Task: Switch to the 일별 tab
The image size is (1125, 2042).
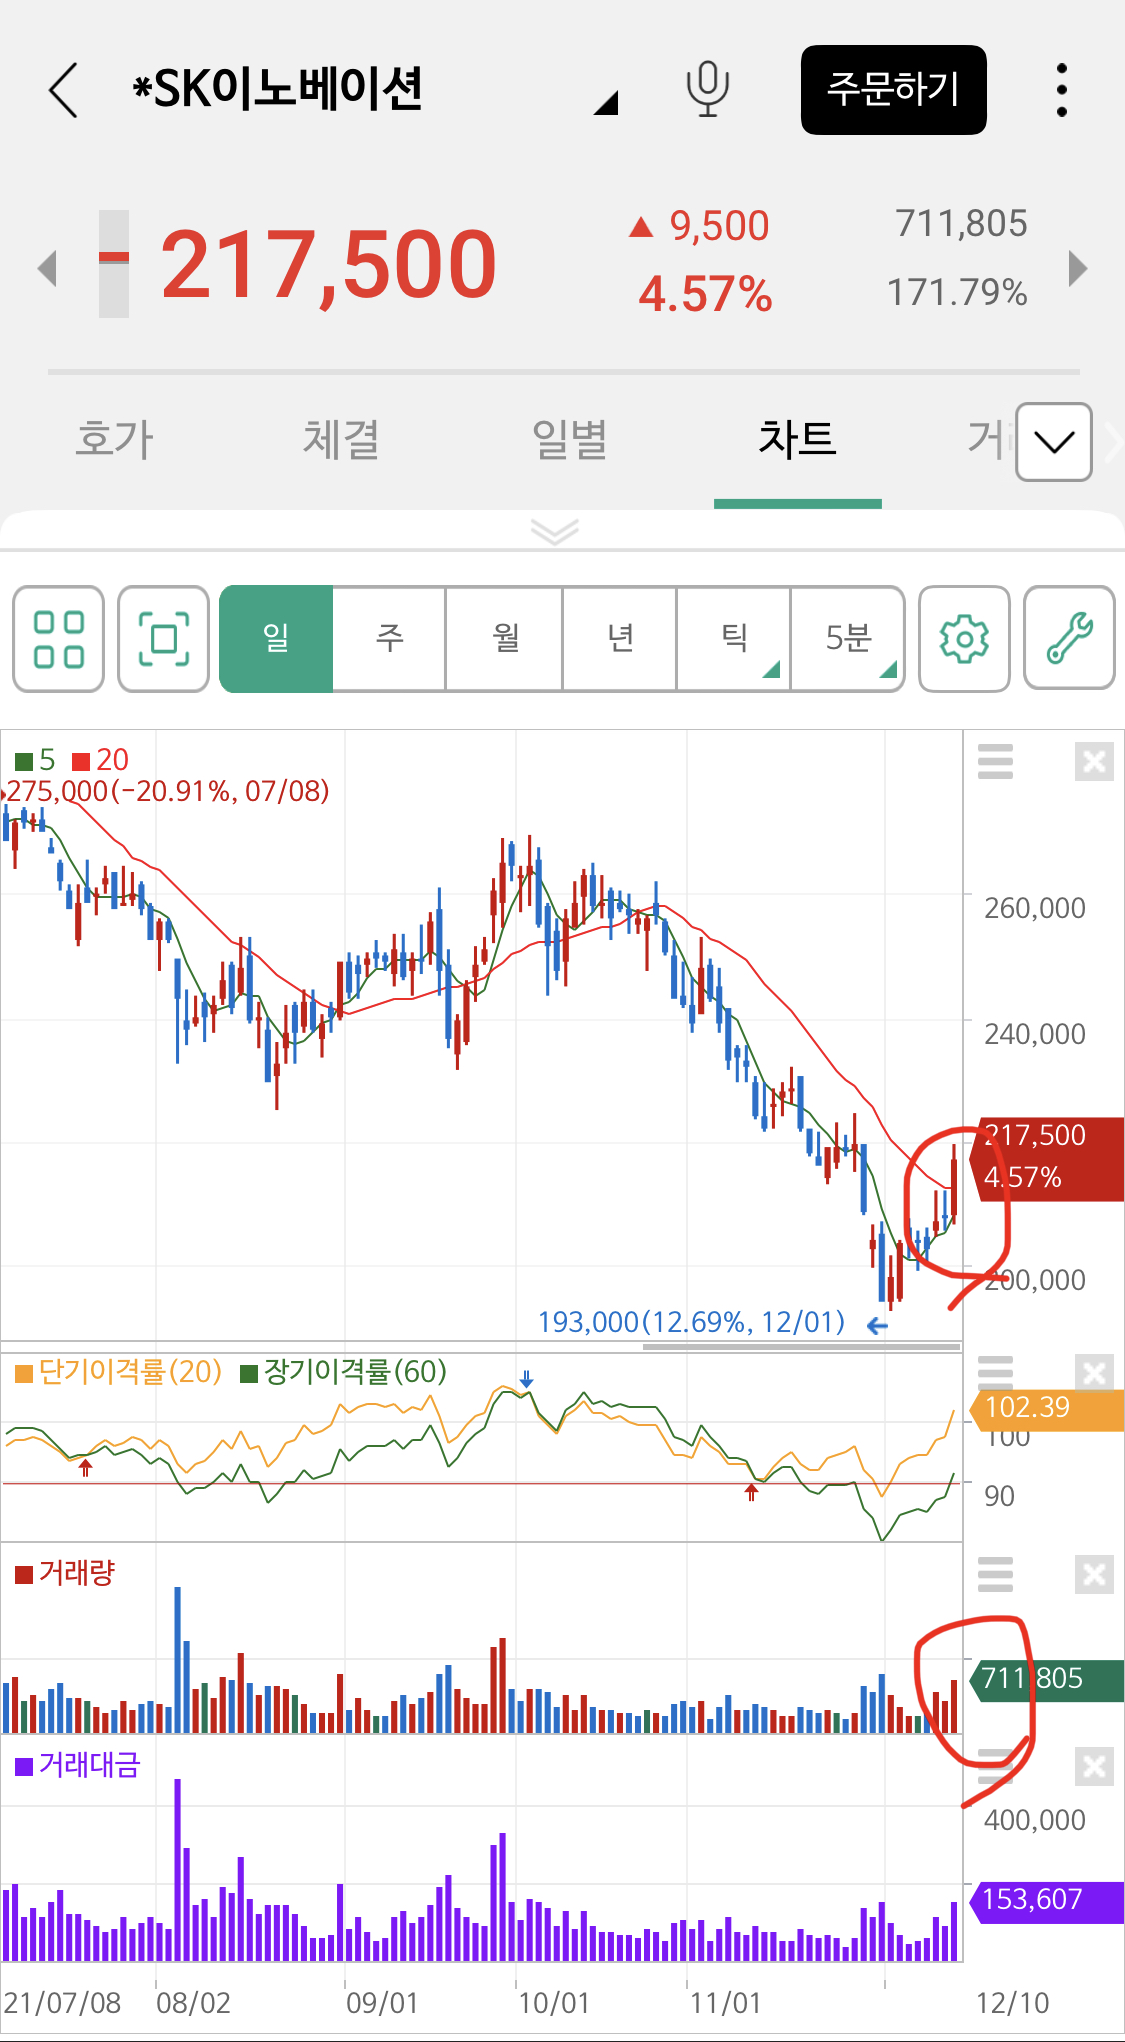Action: [569, 439]
